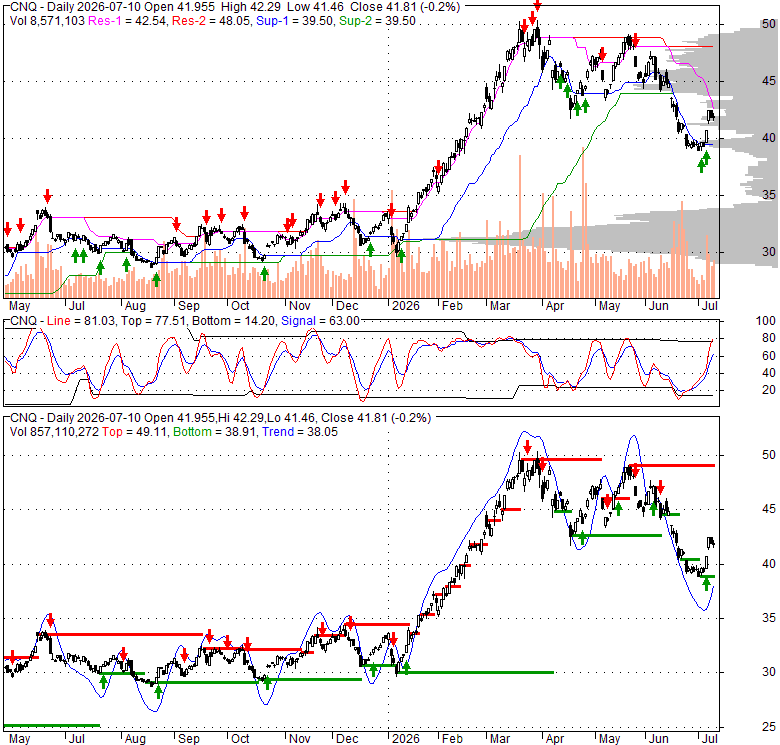780x745 pixels.
Task: Click 'Bottom = 14.20' in the oscillator legend
Action: tap(233, 321)
